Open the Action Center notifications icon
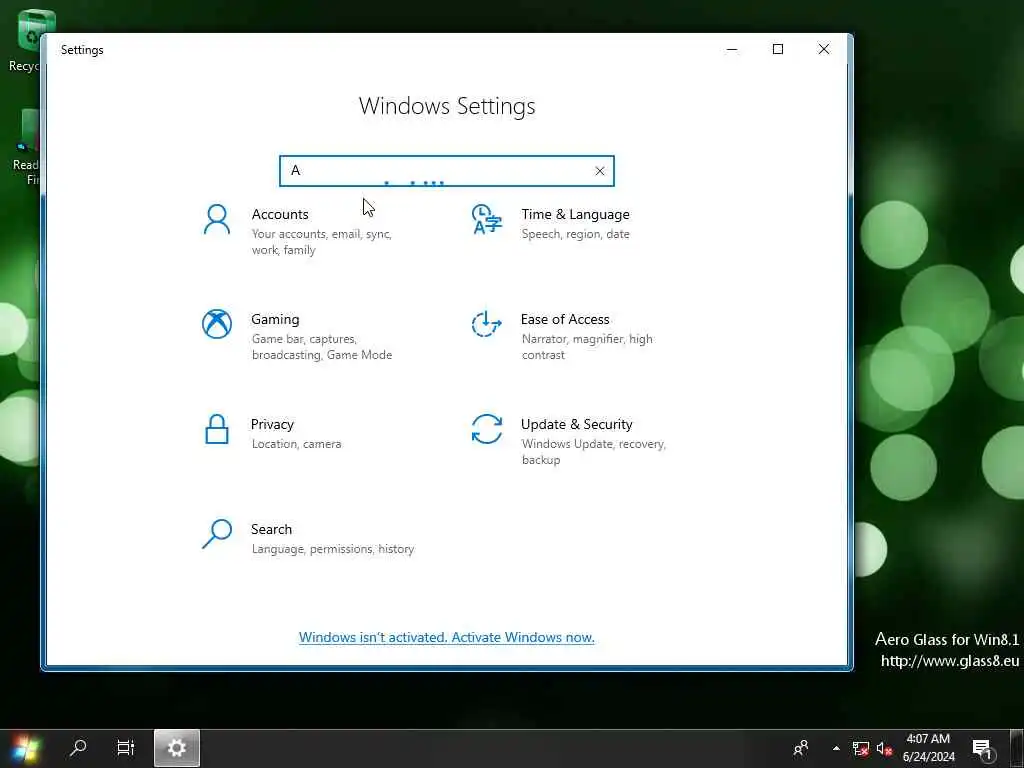Screen dimensions: 1024x768 tap(982, 749)
